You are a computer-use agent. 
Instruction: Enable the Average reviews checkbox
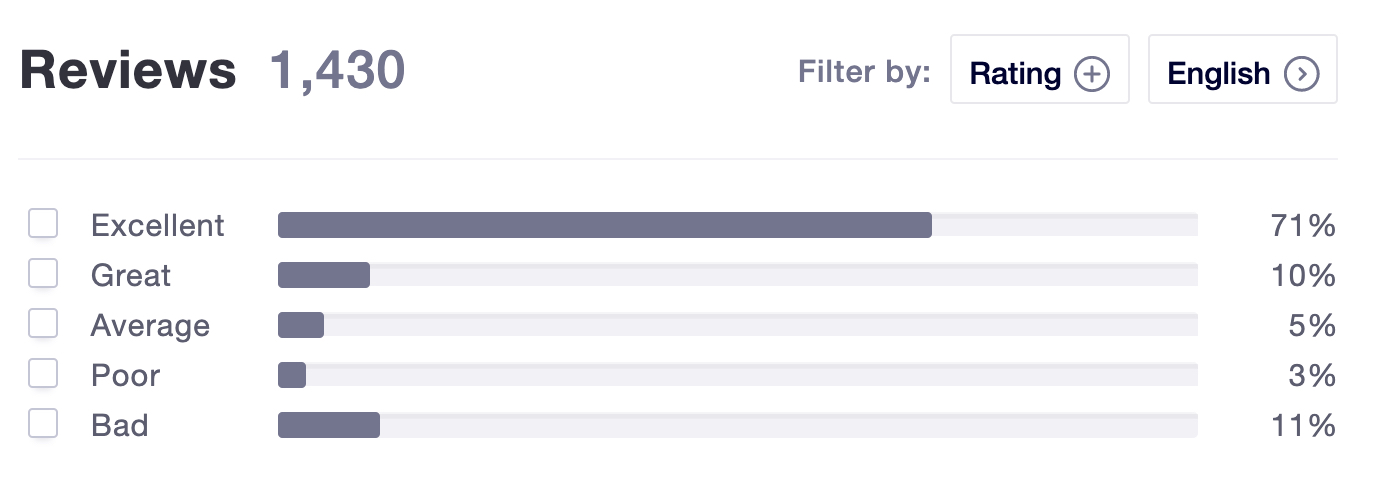[x=43, y=324]
